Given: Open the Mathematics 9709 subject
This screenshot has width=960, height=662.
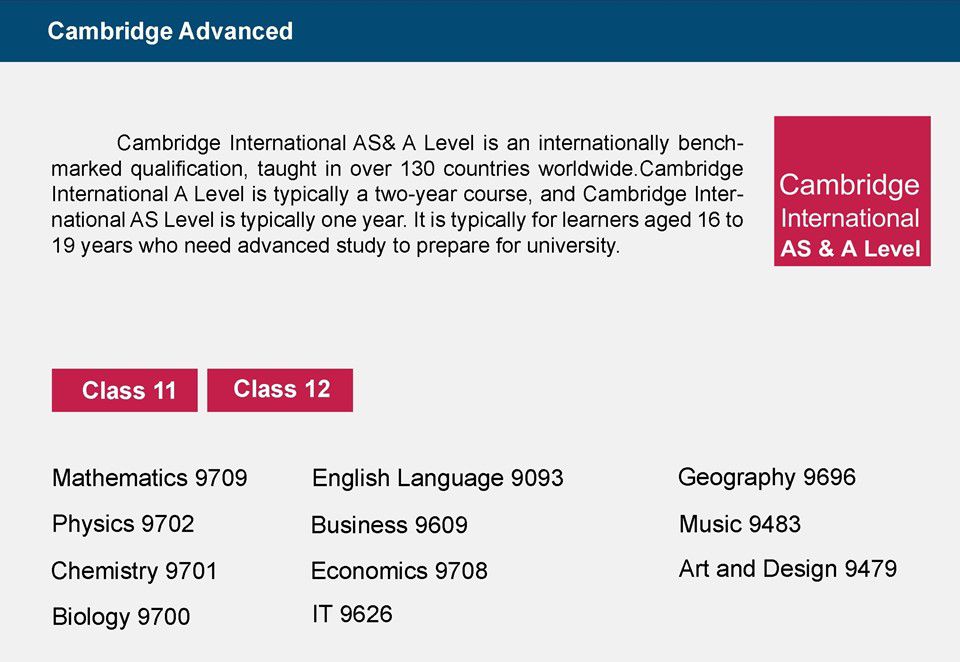Looking at the screenshot, I should click(x=149, y=478).
